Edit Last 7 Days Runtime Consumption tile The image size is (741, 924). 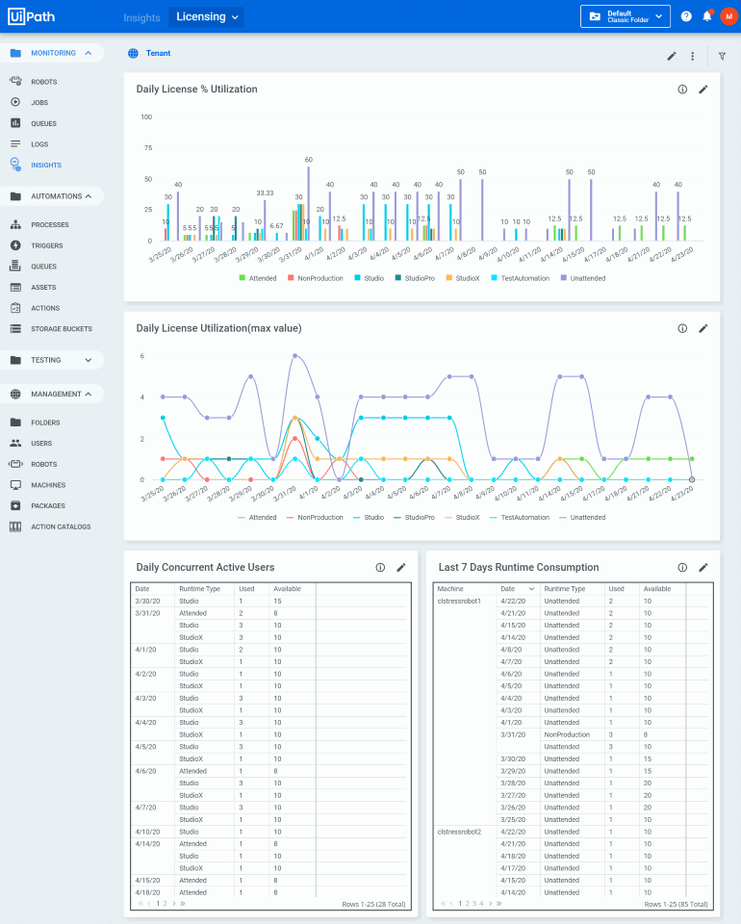pyautogui.click(x=703, y=567)
